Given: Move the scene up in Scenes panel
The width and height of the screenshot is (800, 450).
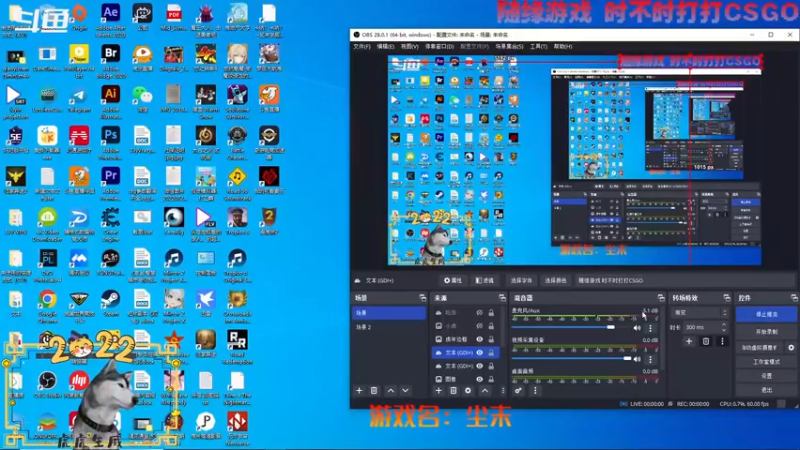Looking at the screenshot, I should point(391,391).
